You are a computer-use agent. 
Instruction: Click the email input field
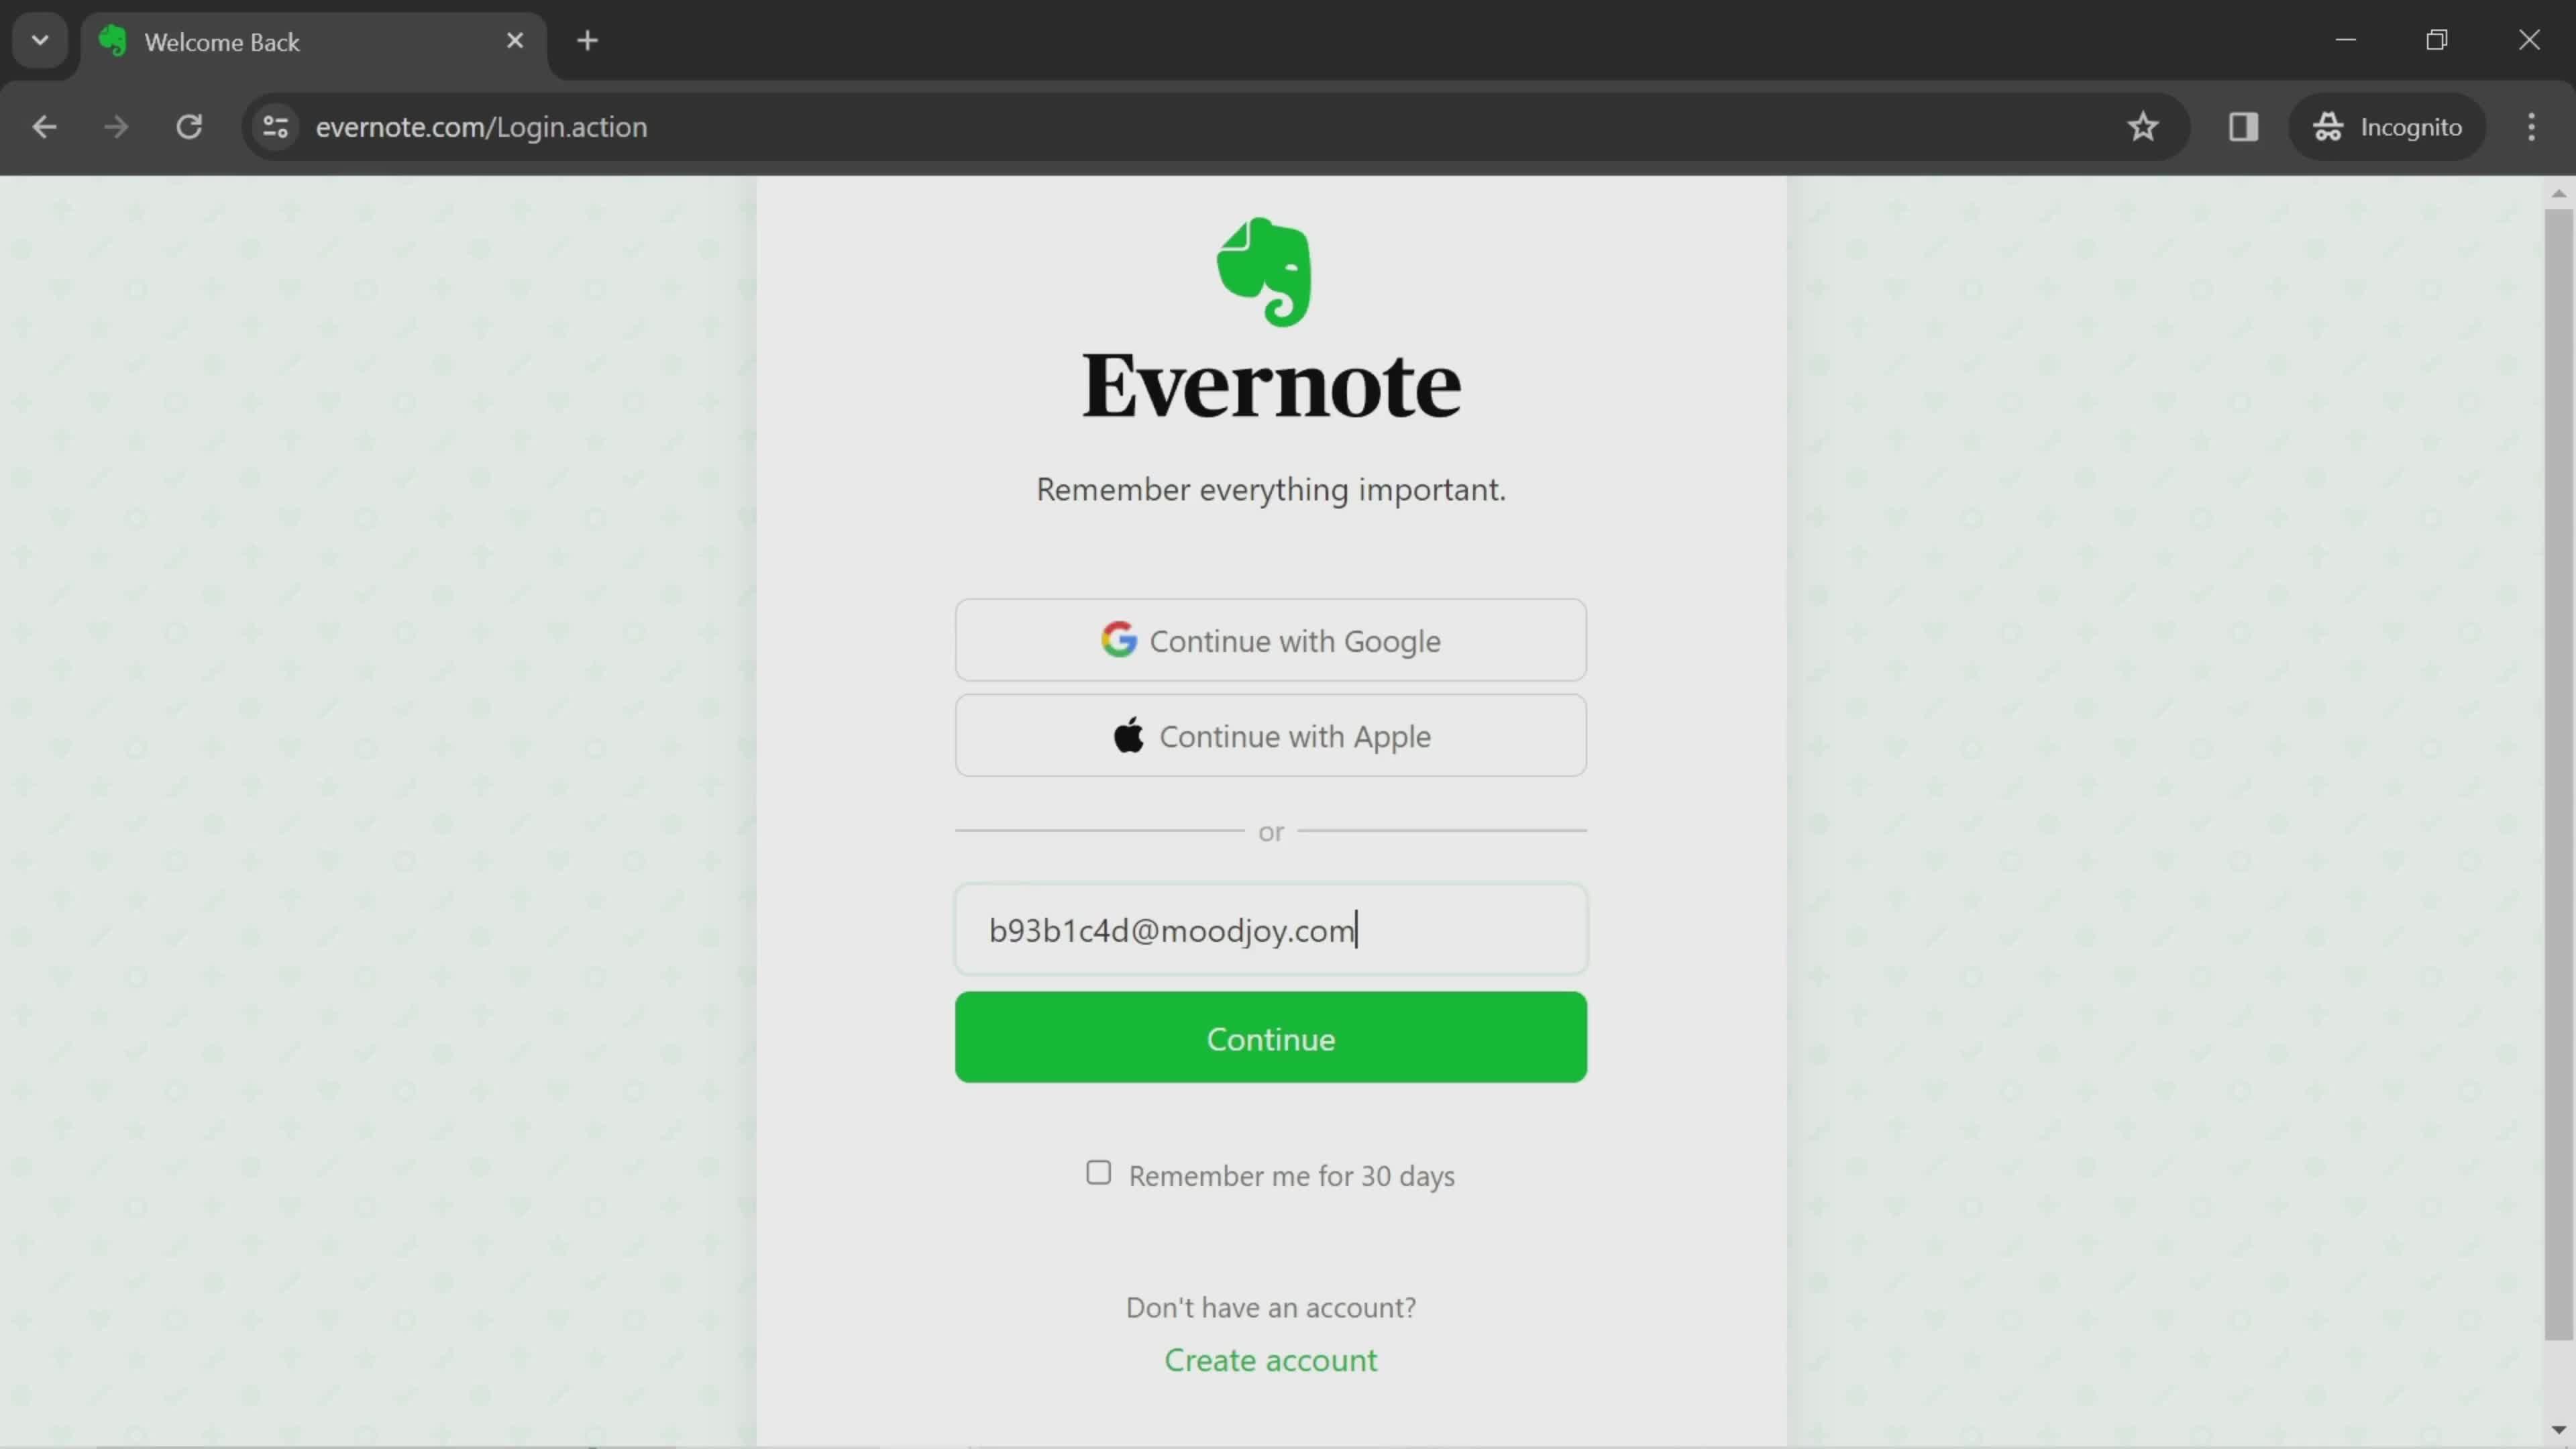(1271, 929)
